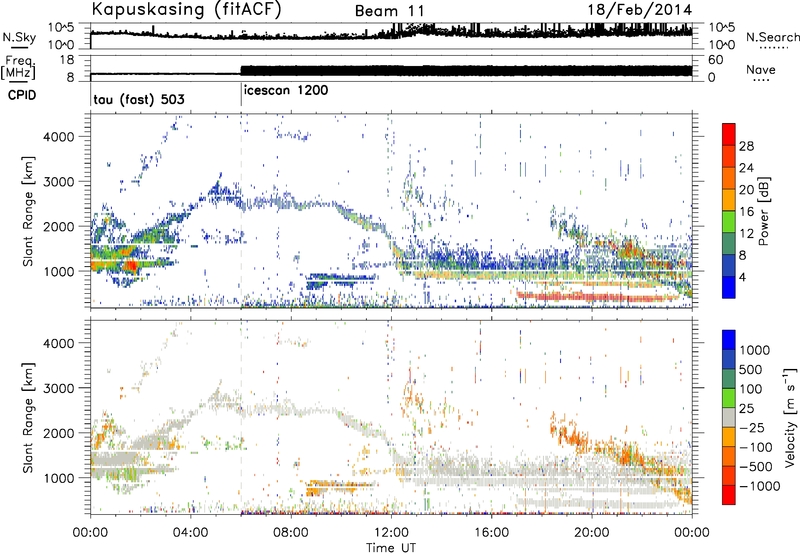Click the "Power [dB]" colorbar title
The height and width of the screenshot is (554, 800).
coord(763,211)
